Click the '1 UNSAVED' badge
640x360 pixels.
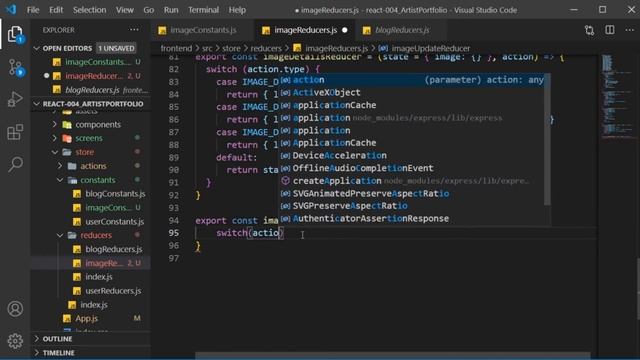pyautogui.click(x=116, y=48)
